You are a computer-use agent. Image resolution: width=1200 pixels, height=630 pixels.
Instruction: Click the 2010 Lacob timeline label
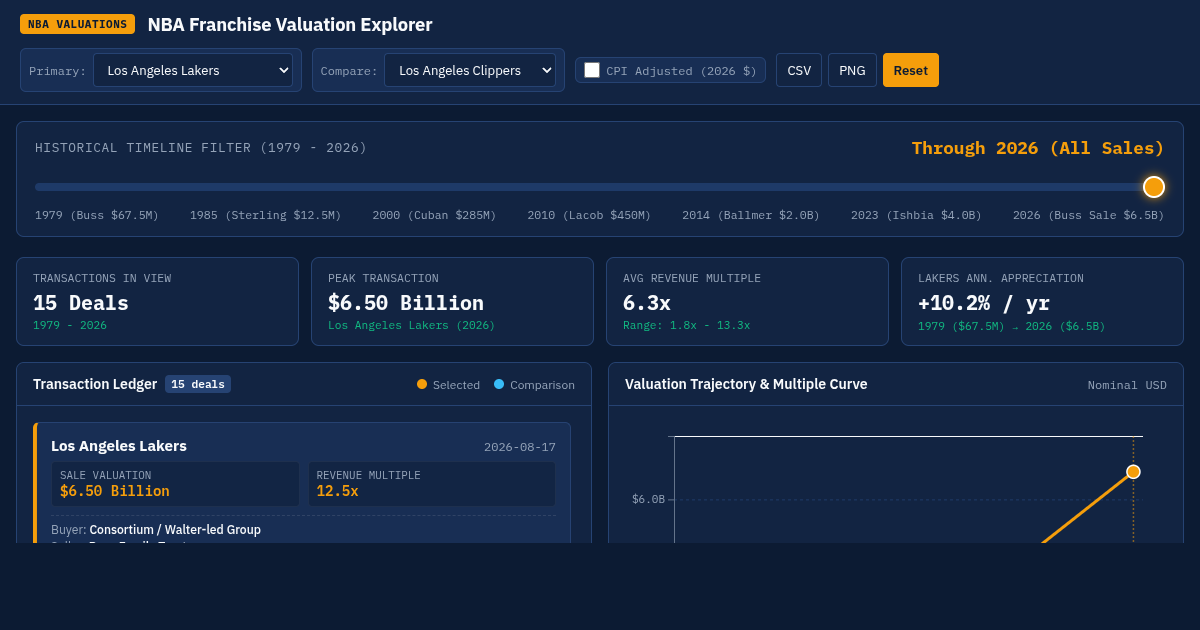coord(589,215)
